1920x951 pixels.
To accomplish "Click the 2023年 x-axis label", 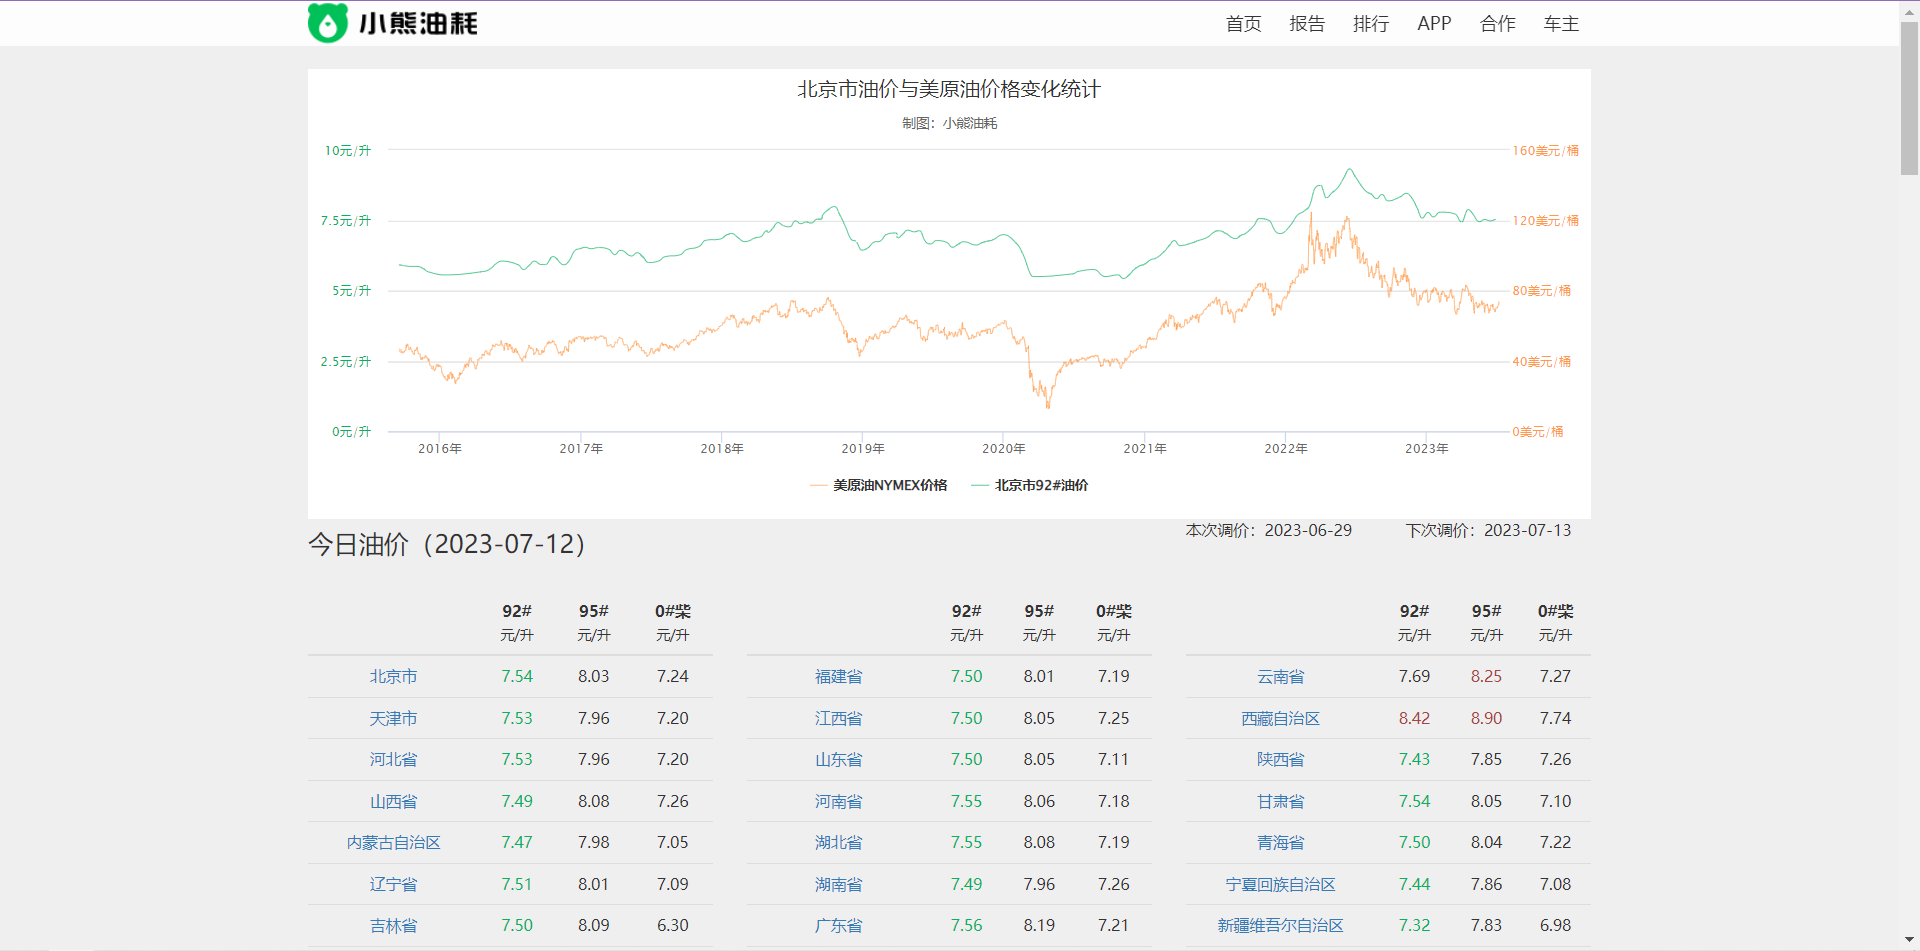I will pos(1426,448).
